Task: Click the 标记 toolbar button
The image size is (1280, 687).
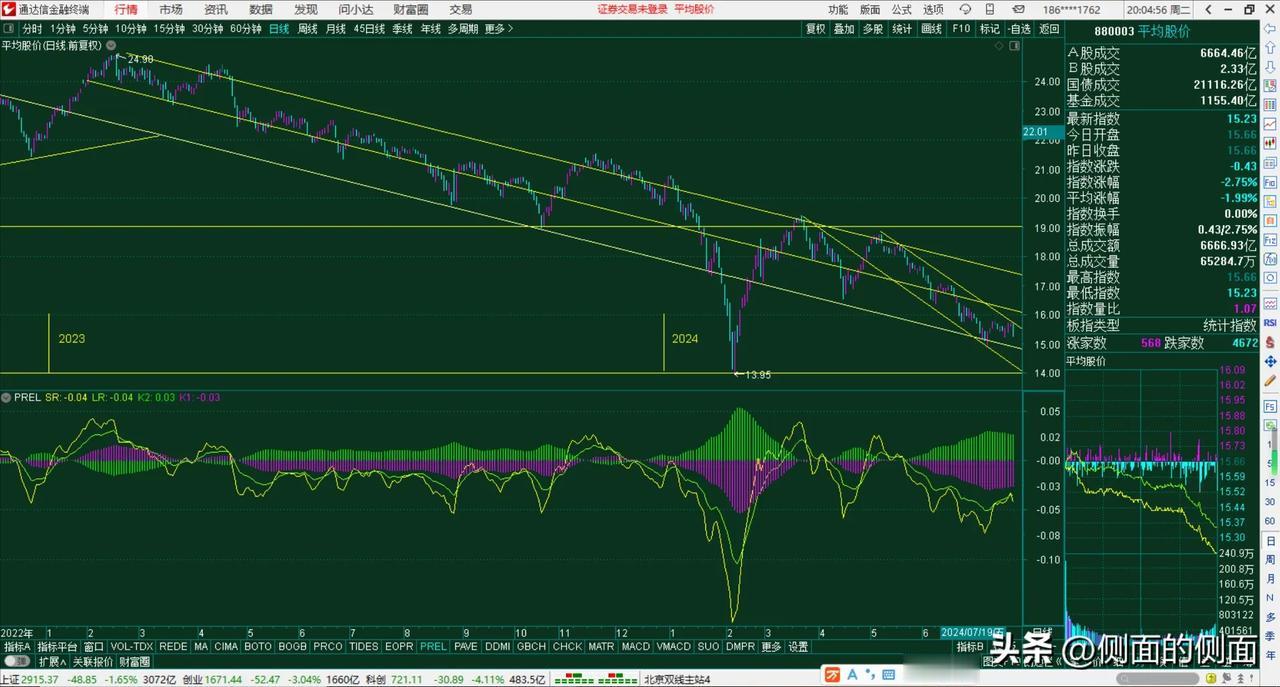Action: point(990,29)
